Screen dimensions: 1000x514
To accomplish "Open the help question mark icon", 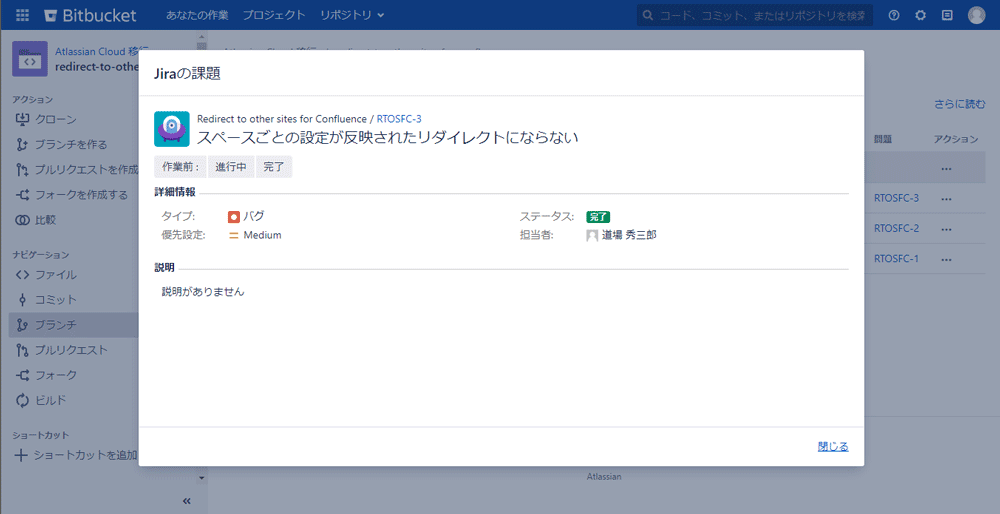I will click(894, 15).
